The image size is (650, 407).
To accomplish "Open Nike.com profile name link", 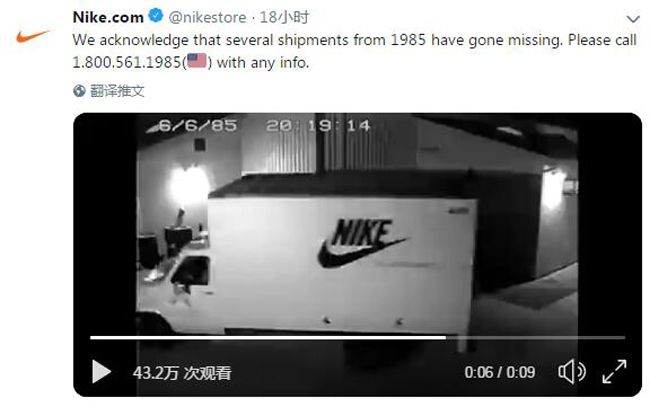I will pyautogui.click(x=108, y=17).
